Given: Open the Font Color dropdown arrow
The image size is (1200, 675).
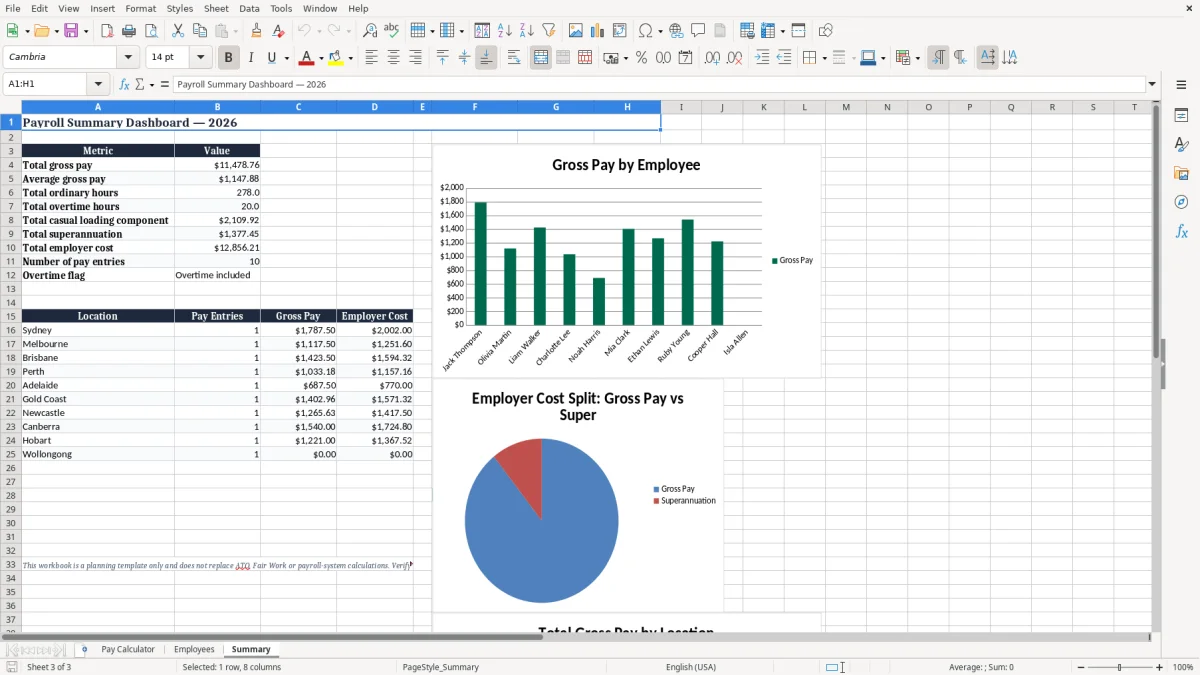Looking at the screenshot, I should (321, 58).
